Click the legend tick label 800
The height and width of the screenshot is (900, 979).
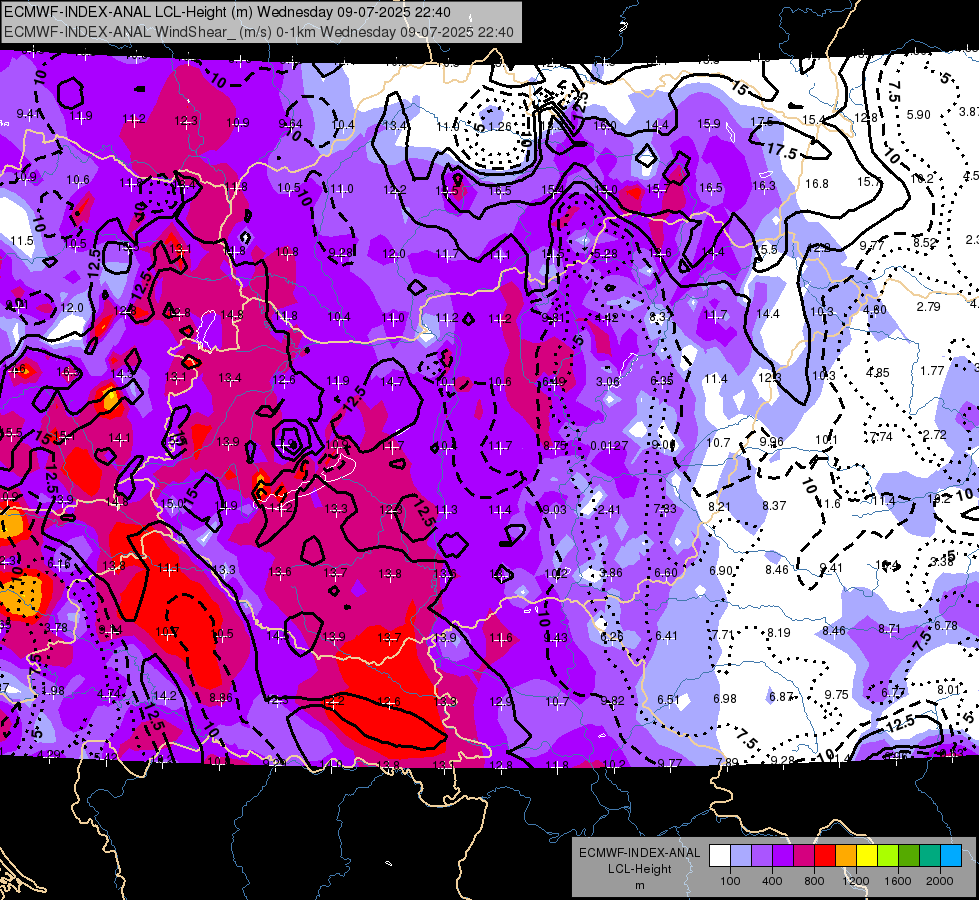click(x=814, y=881)
